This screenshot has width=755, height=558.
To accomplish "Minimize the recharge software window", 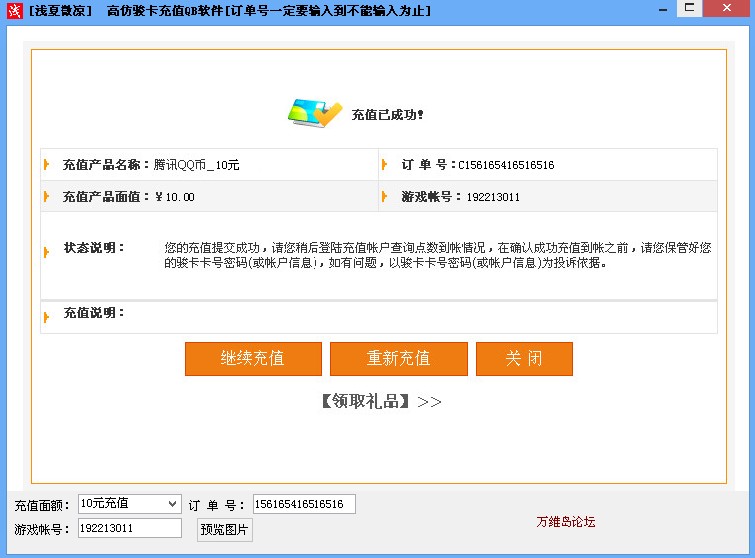I will point(663,9).
